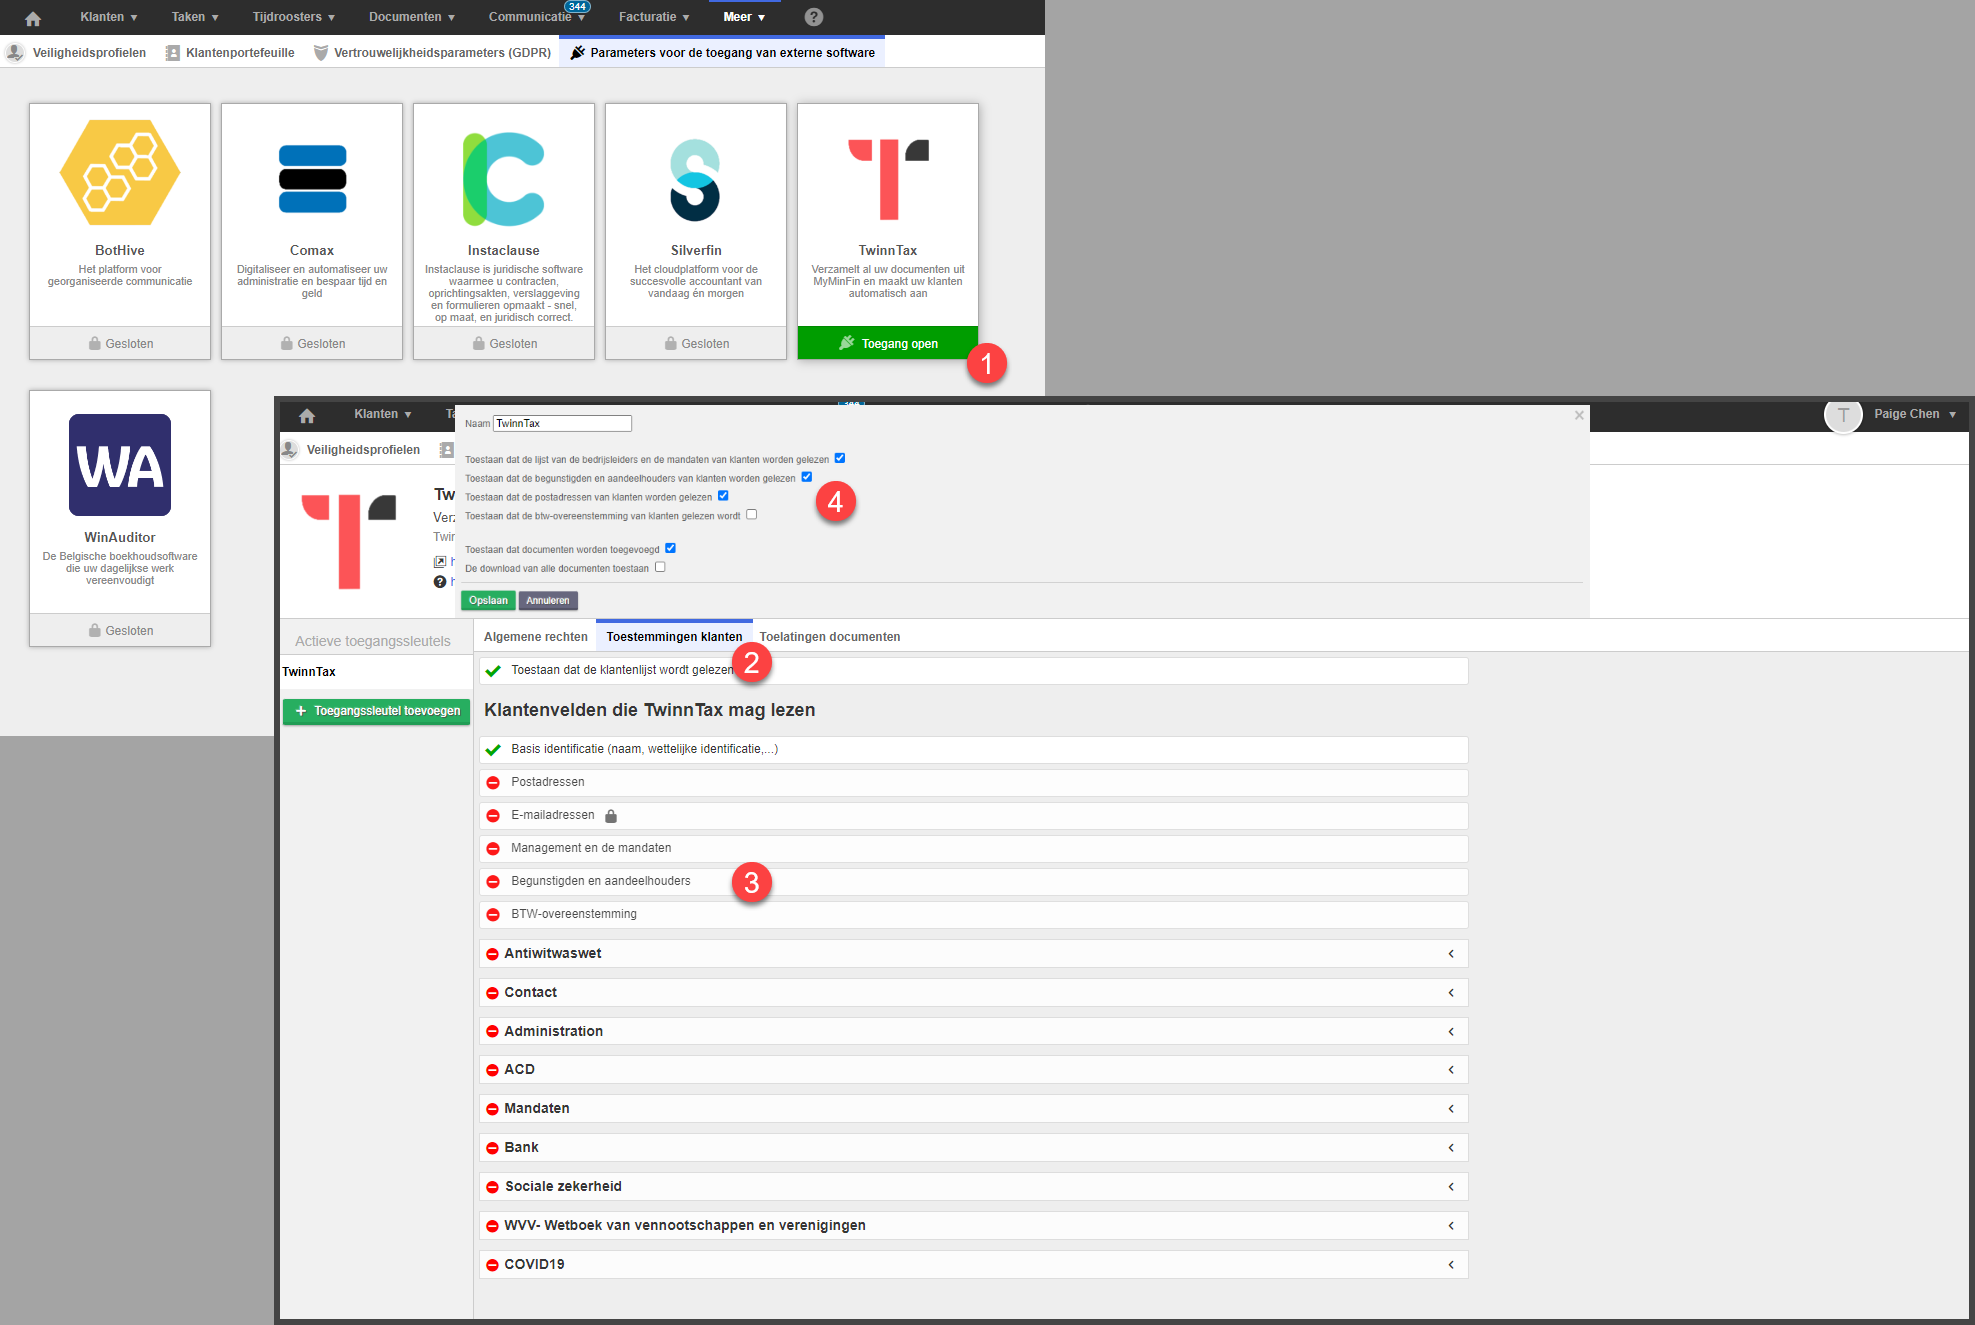The image size is (1975, 1325).
Task: Expand the Sociale zekerheid section chevron
Action: point(1451,1187)
